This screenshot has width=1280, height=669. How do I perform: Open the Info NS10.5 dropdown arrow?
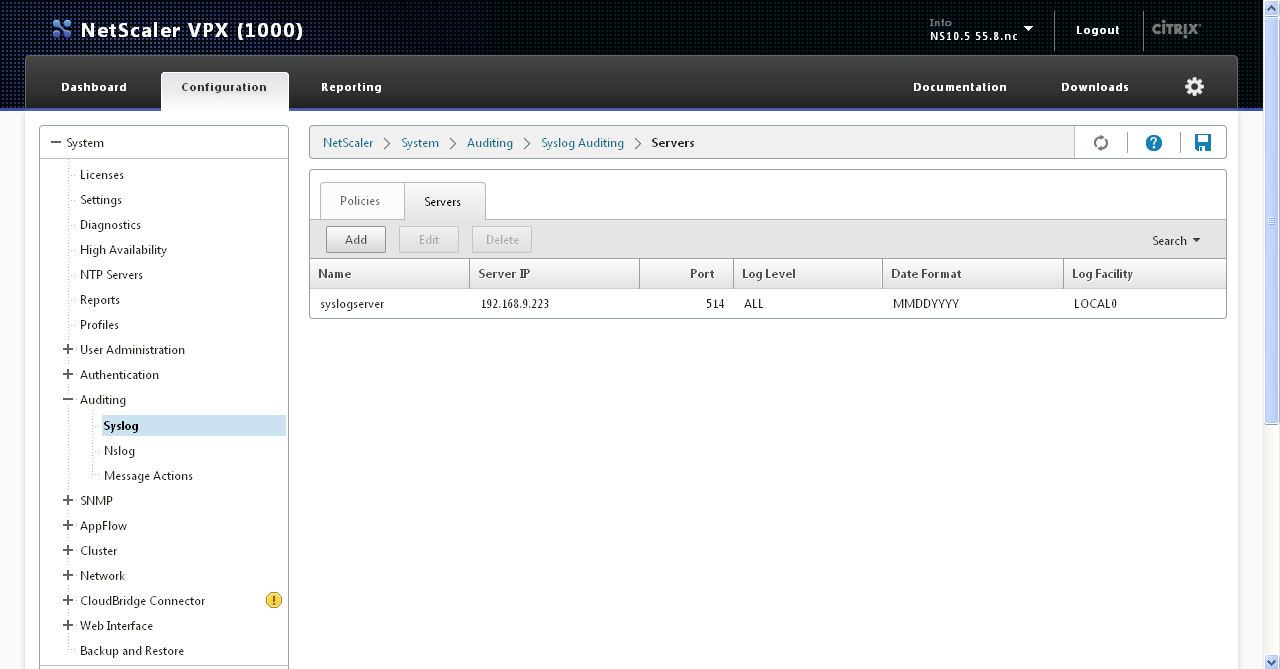coord(1028,28)
